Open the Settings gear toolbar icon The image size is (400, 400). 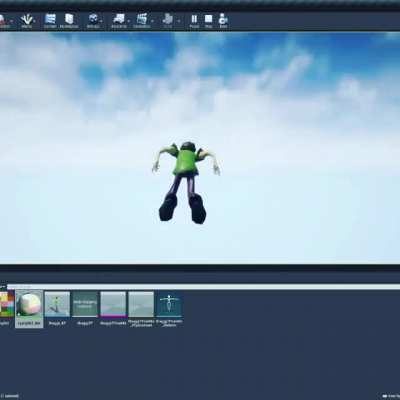(x=93, y=21)
